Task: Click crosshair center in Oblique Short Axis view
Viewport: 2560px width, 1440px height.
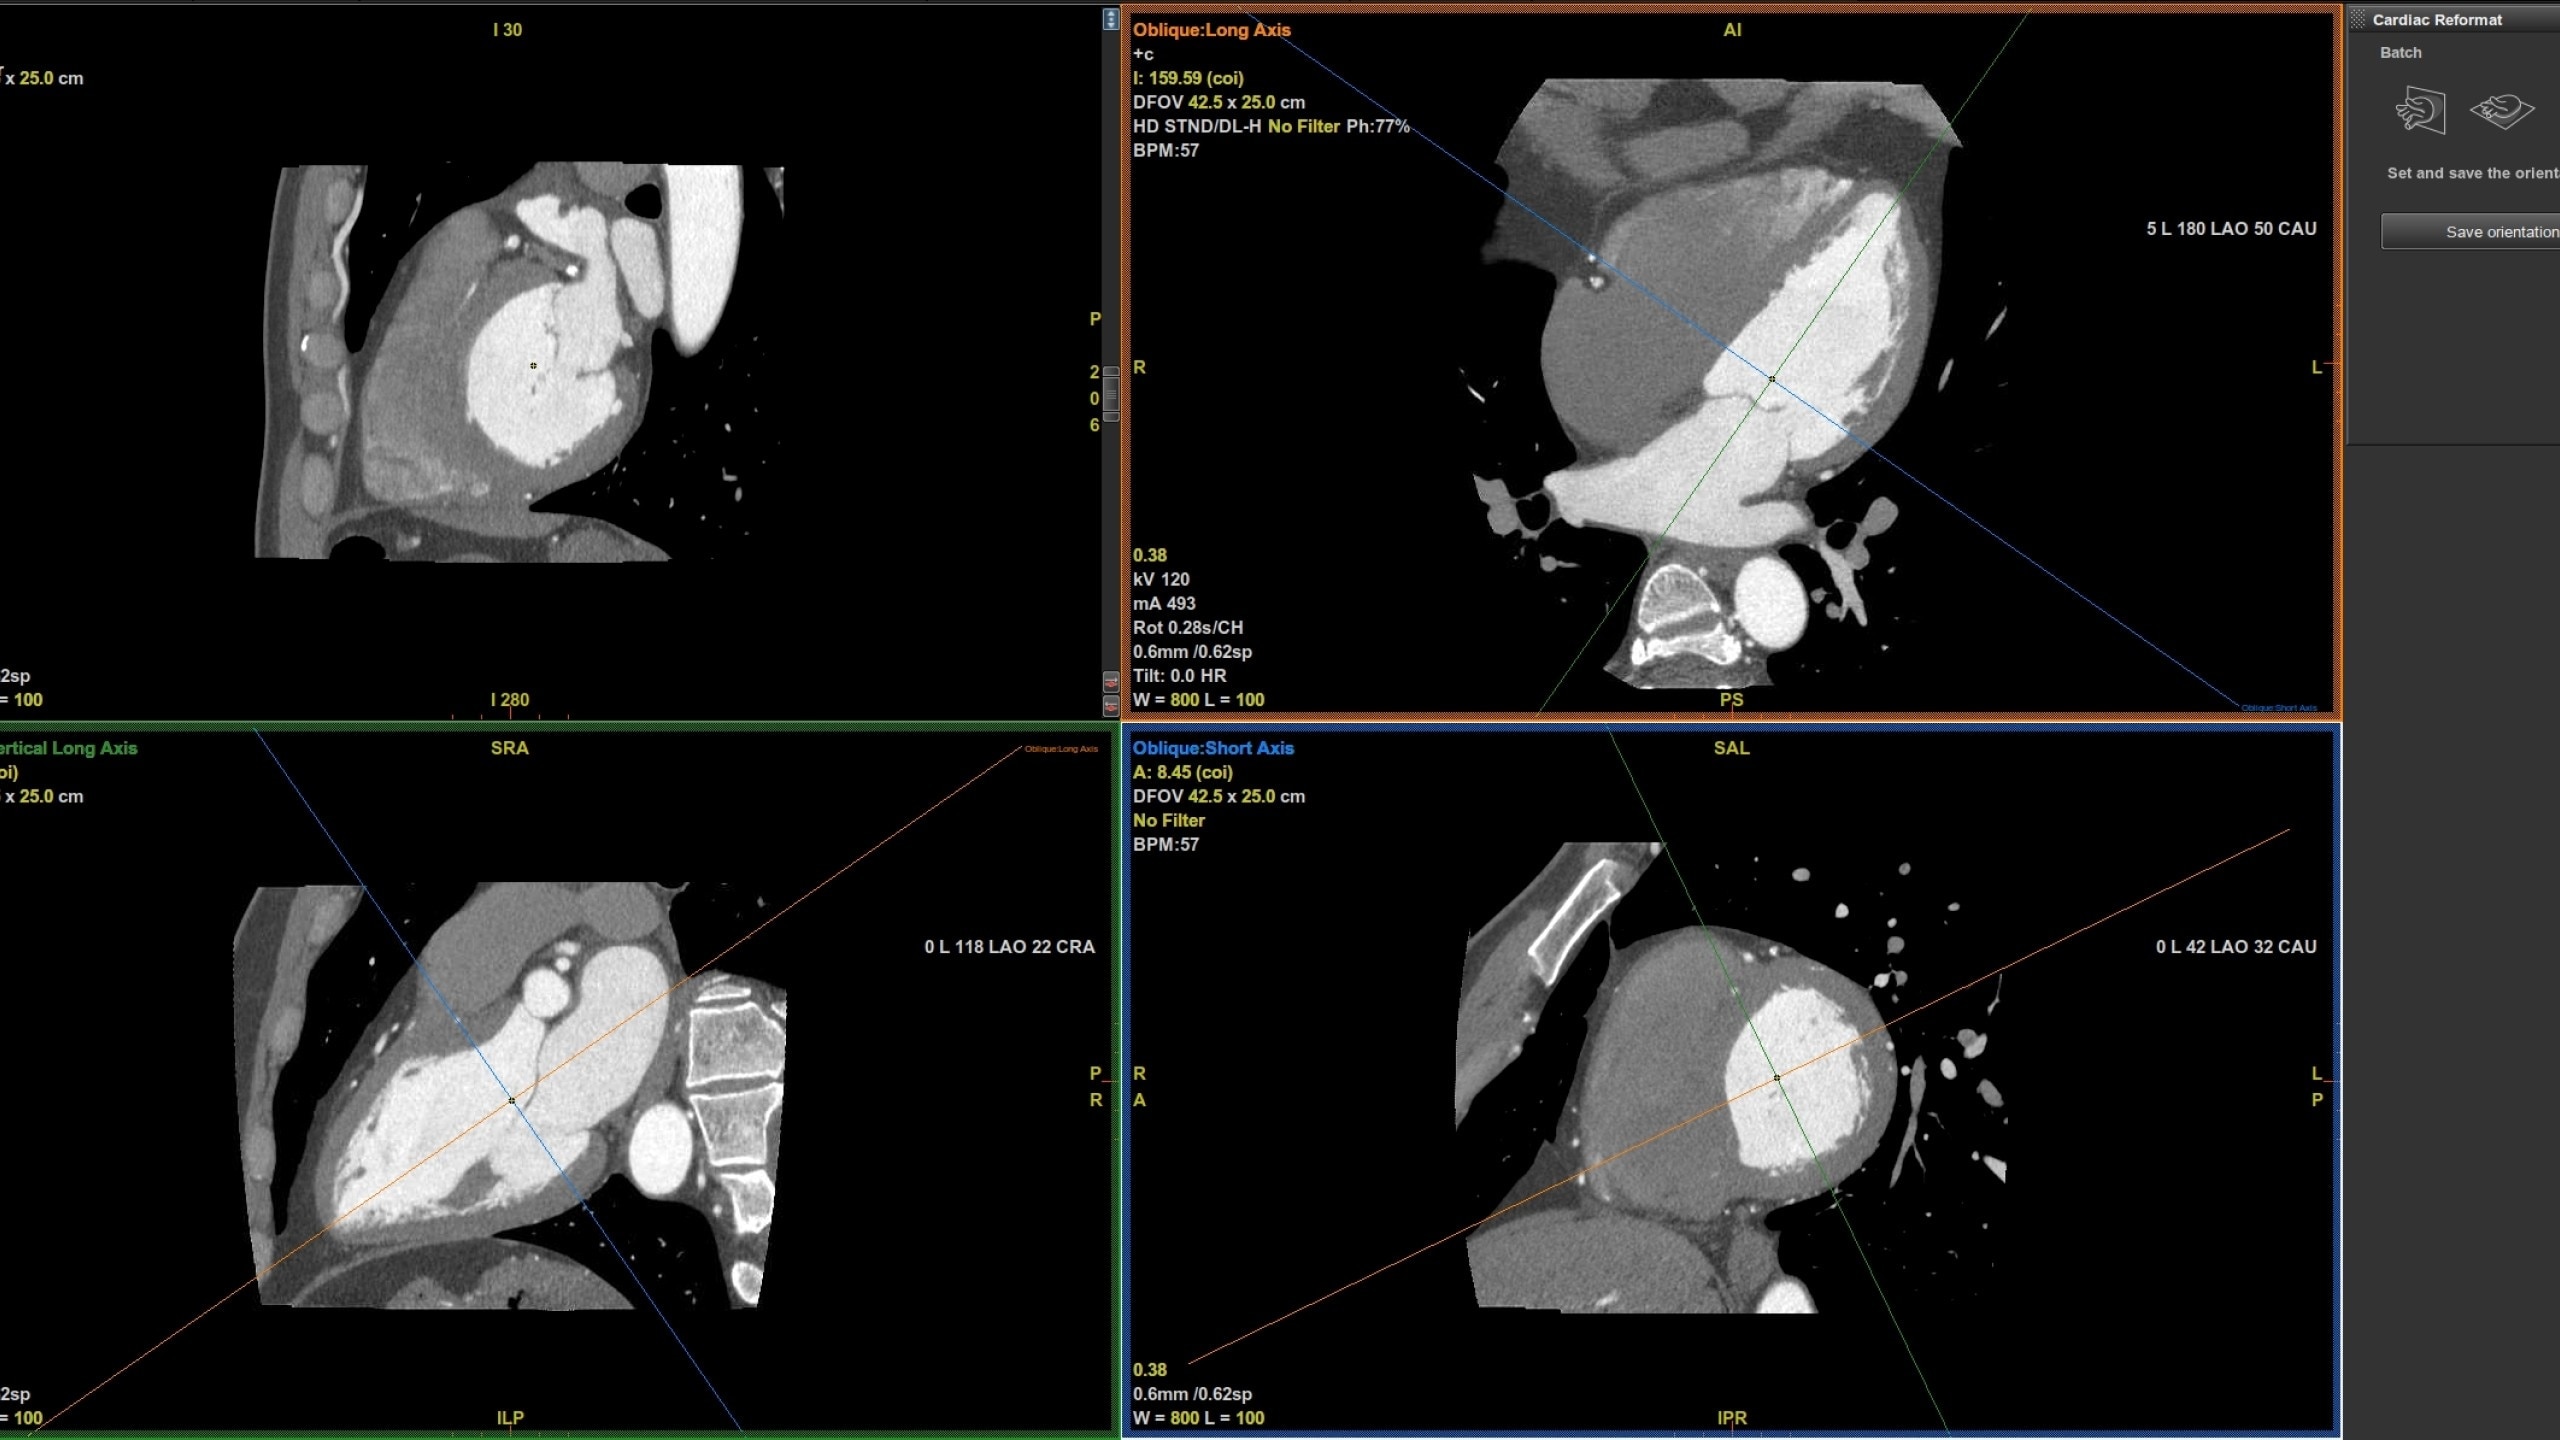Action: point(1777,1078)
